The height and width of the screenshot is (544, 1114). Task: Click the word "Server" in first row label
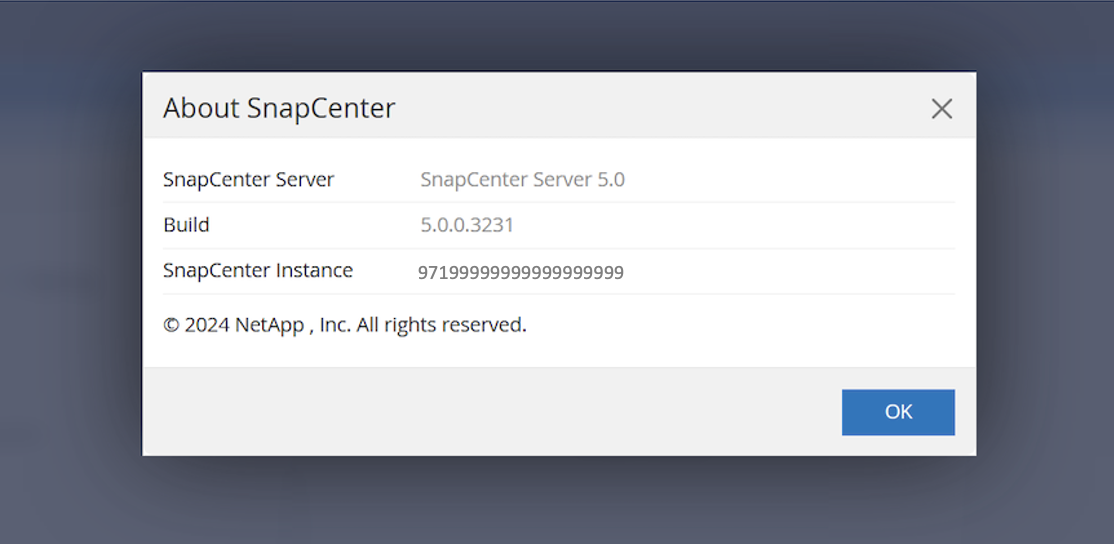[x=304, y=180]
